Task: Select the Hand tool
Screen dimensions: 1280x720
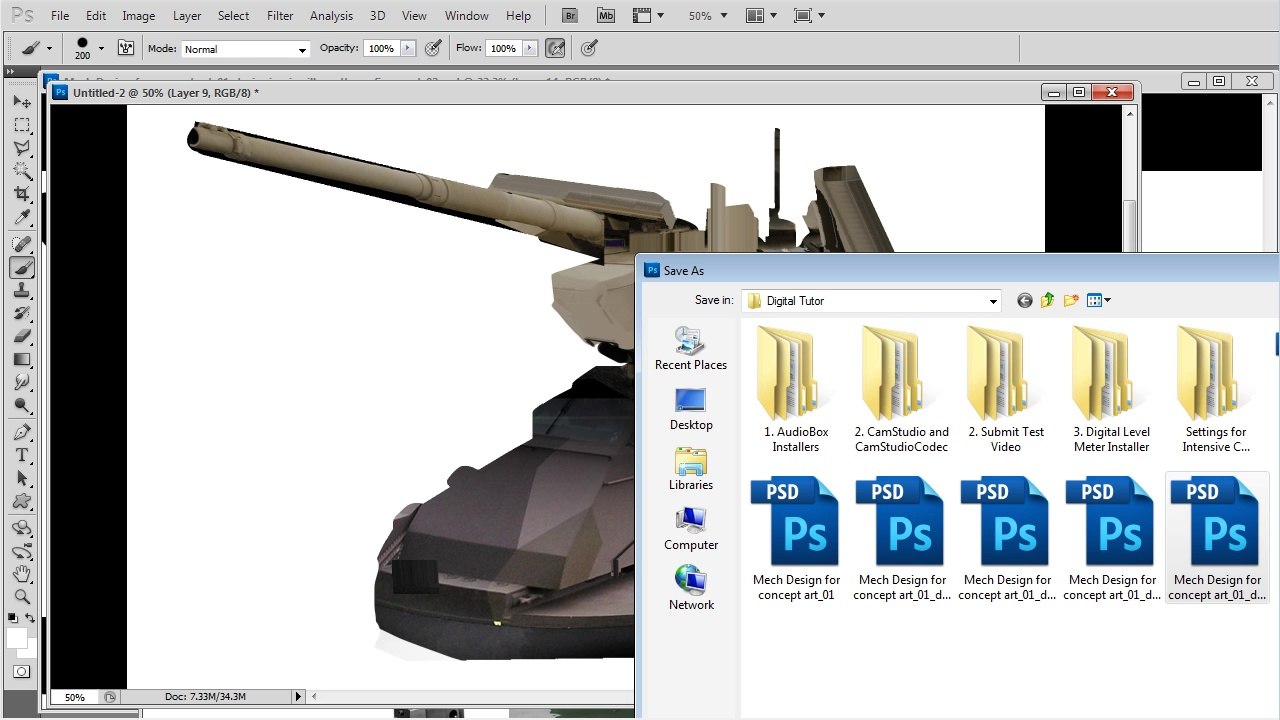Action: tap(21, 574)
